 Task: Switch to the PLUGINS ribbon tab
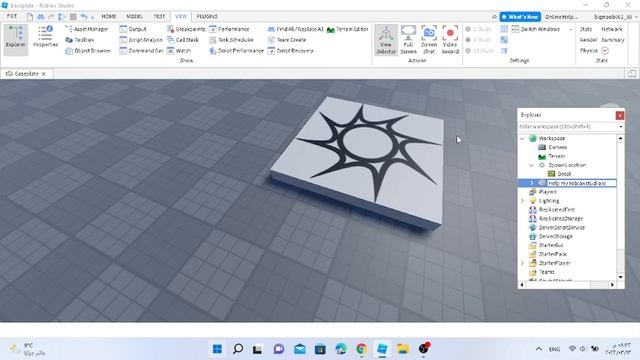[x=207, y=16]
